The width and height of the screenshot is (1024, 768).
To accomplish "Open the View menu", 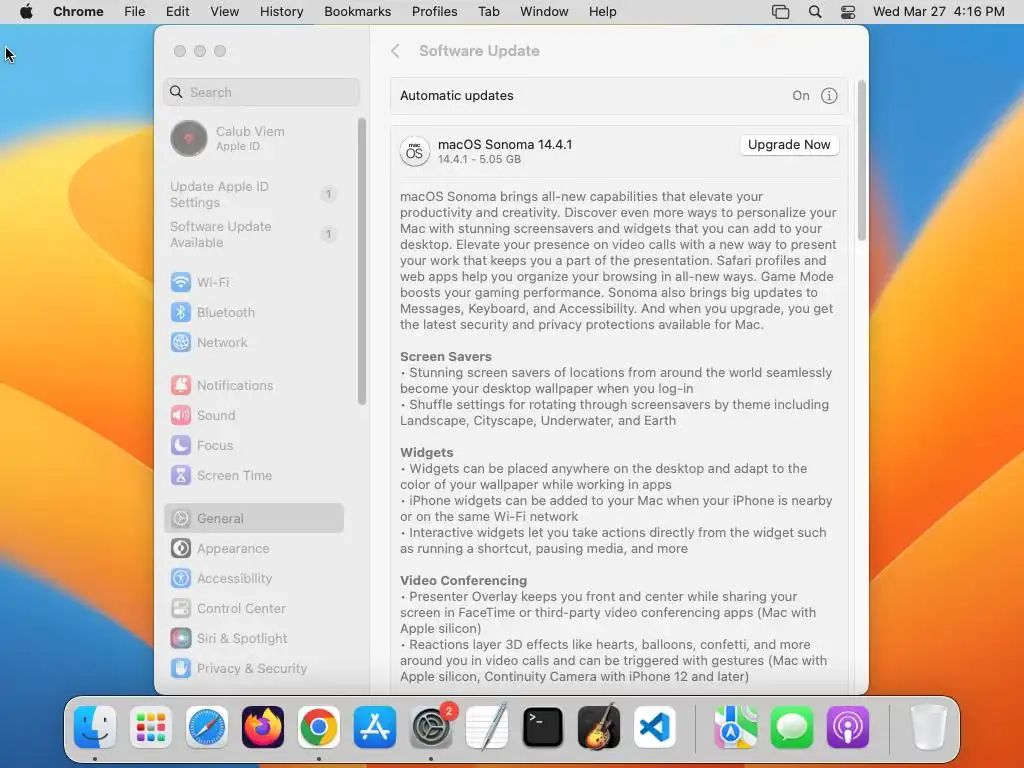I will (224, 12).
